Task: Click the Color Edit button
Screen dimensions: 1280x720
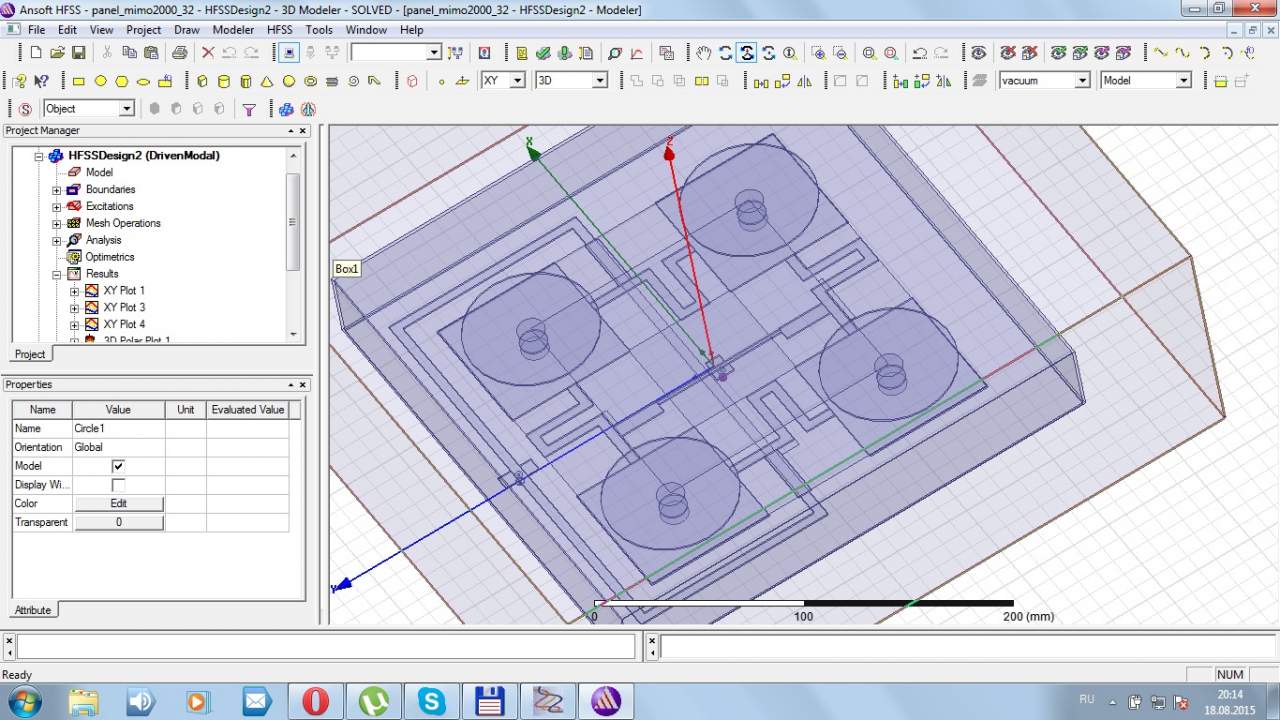Action: coord(118,504)
